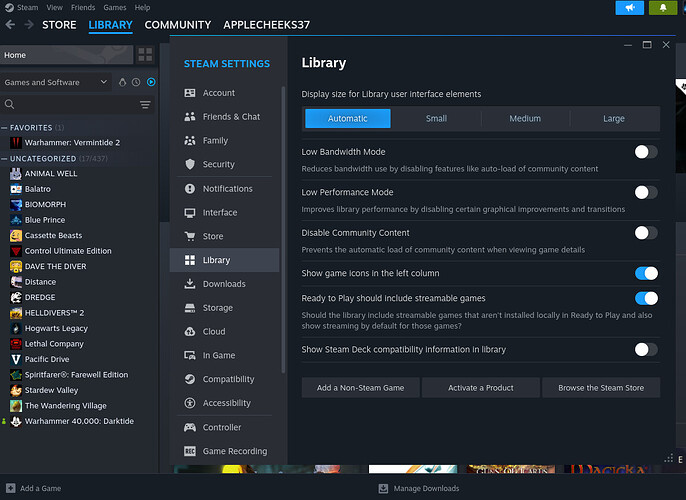Open the Games and Software dropdown
The width and height of the screenshot is (686, 500).
tap(55, 82)
